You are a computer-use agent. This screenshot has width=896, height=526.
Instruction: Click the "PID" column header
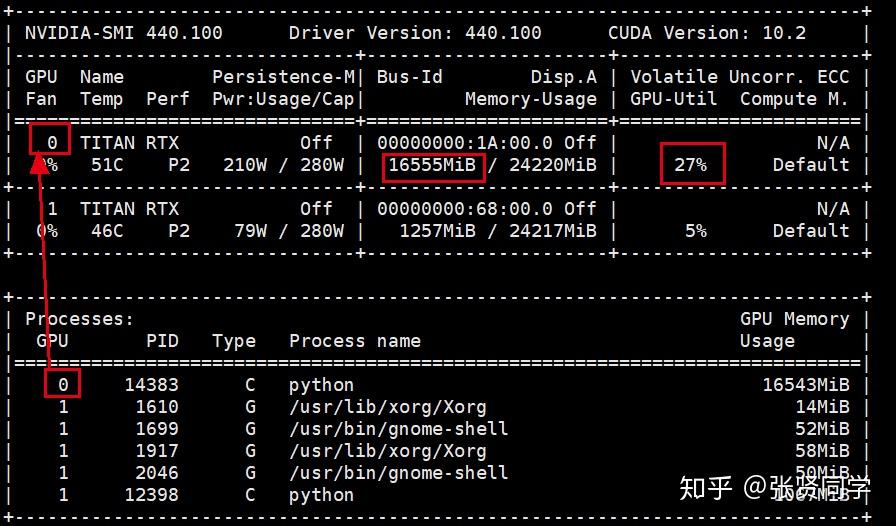tap(162, 341)
